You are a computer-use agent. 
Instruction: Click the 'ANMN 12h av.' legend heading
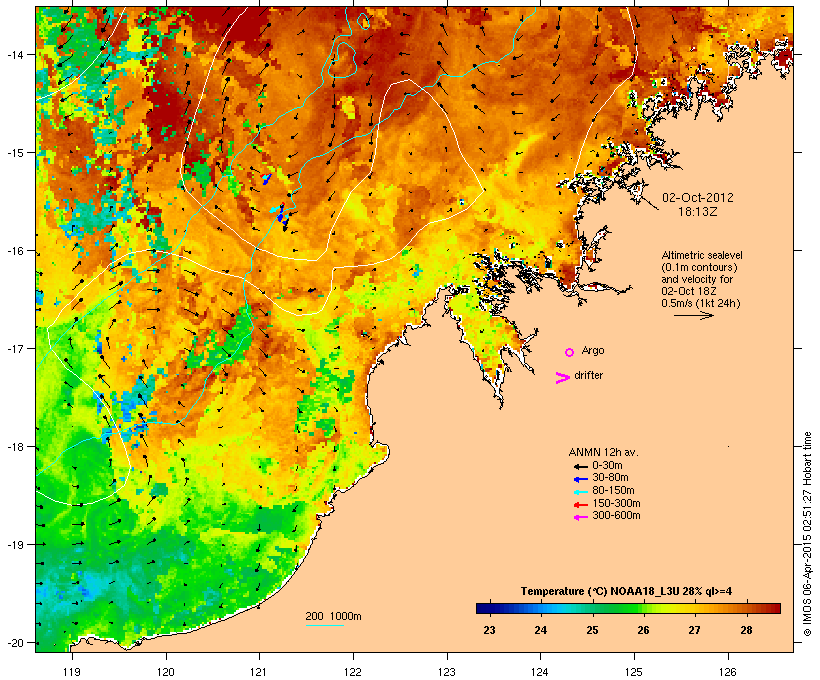coord(603,452)
